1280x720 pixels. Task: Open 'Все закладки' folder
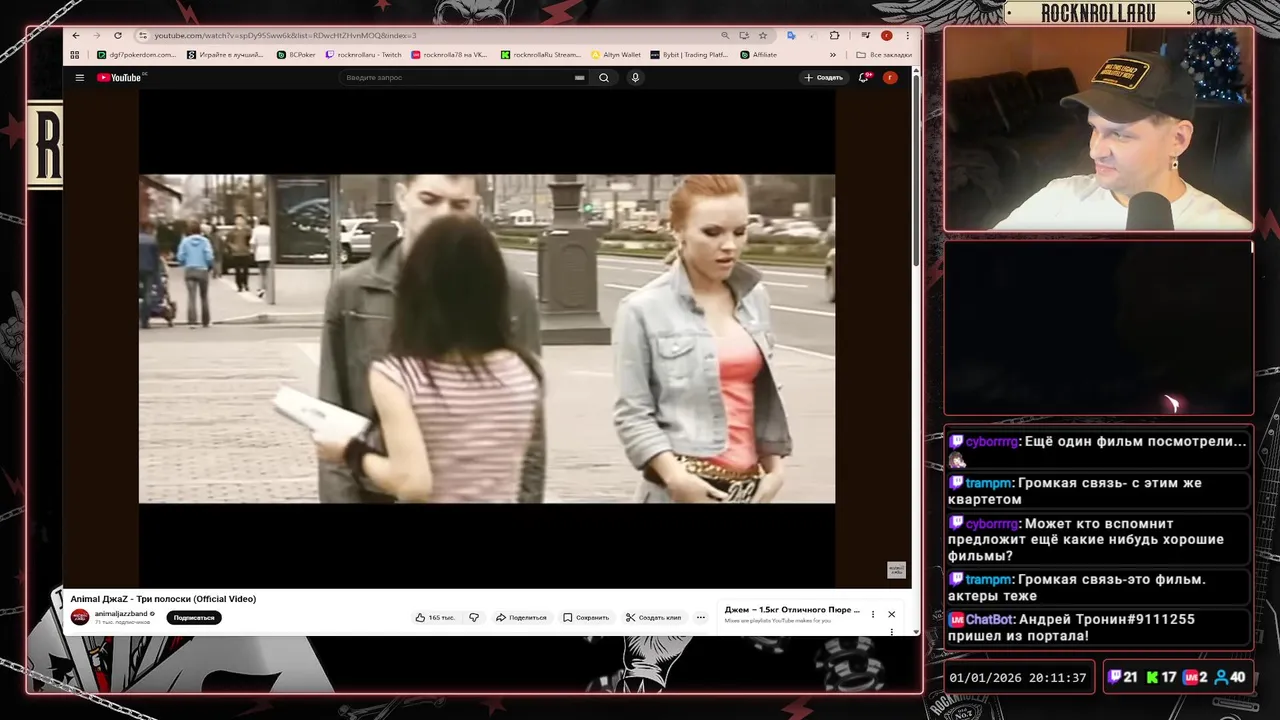(884, 55)
